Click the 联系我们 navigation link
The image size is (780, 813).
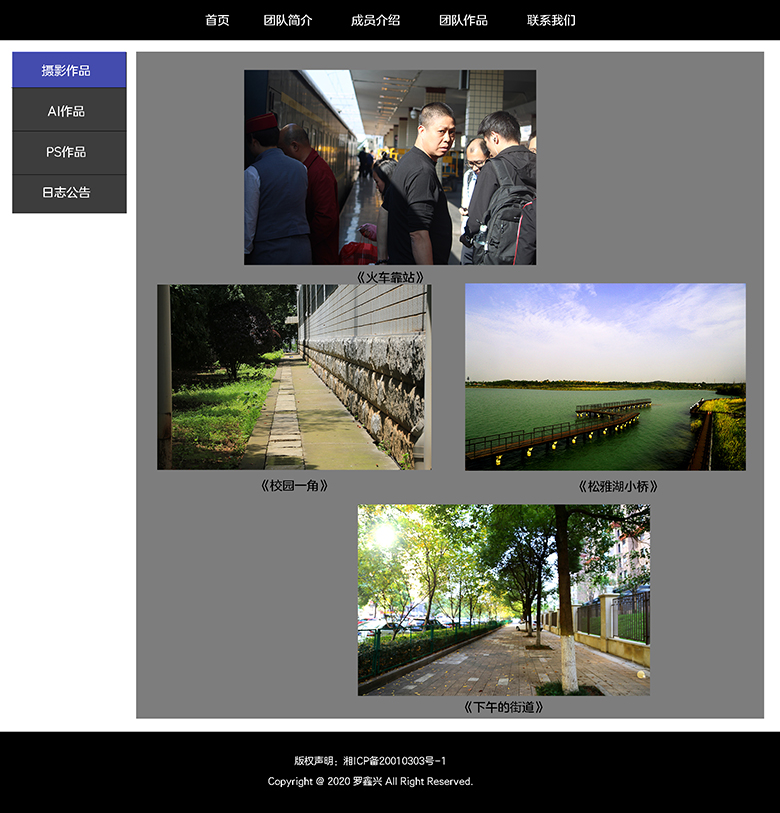[551, 20]
